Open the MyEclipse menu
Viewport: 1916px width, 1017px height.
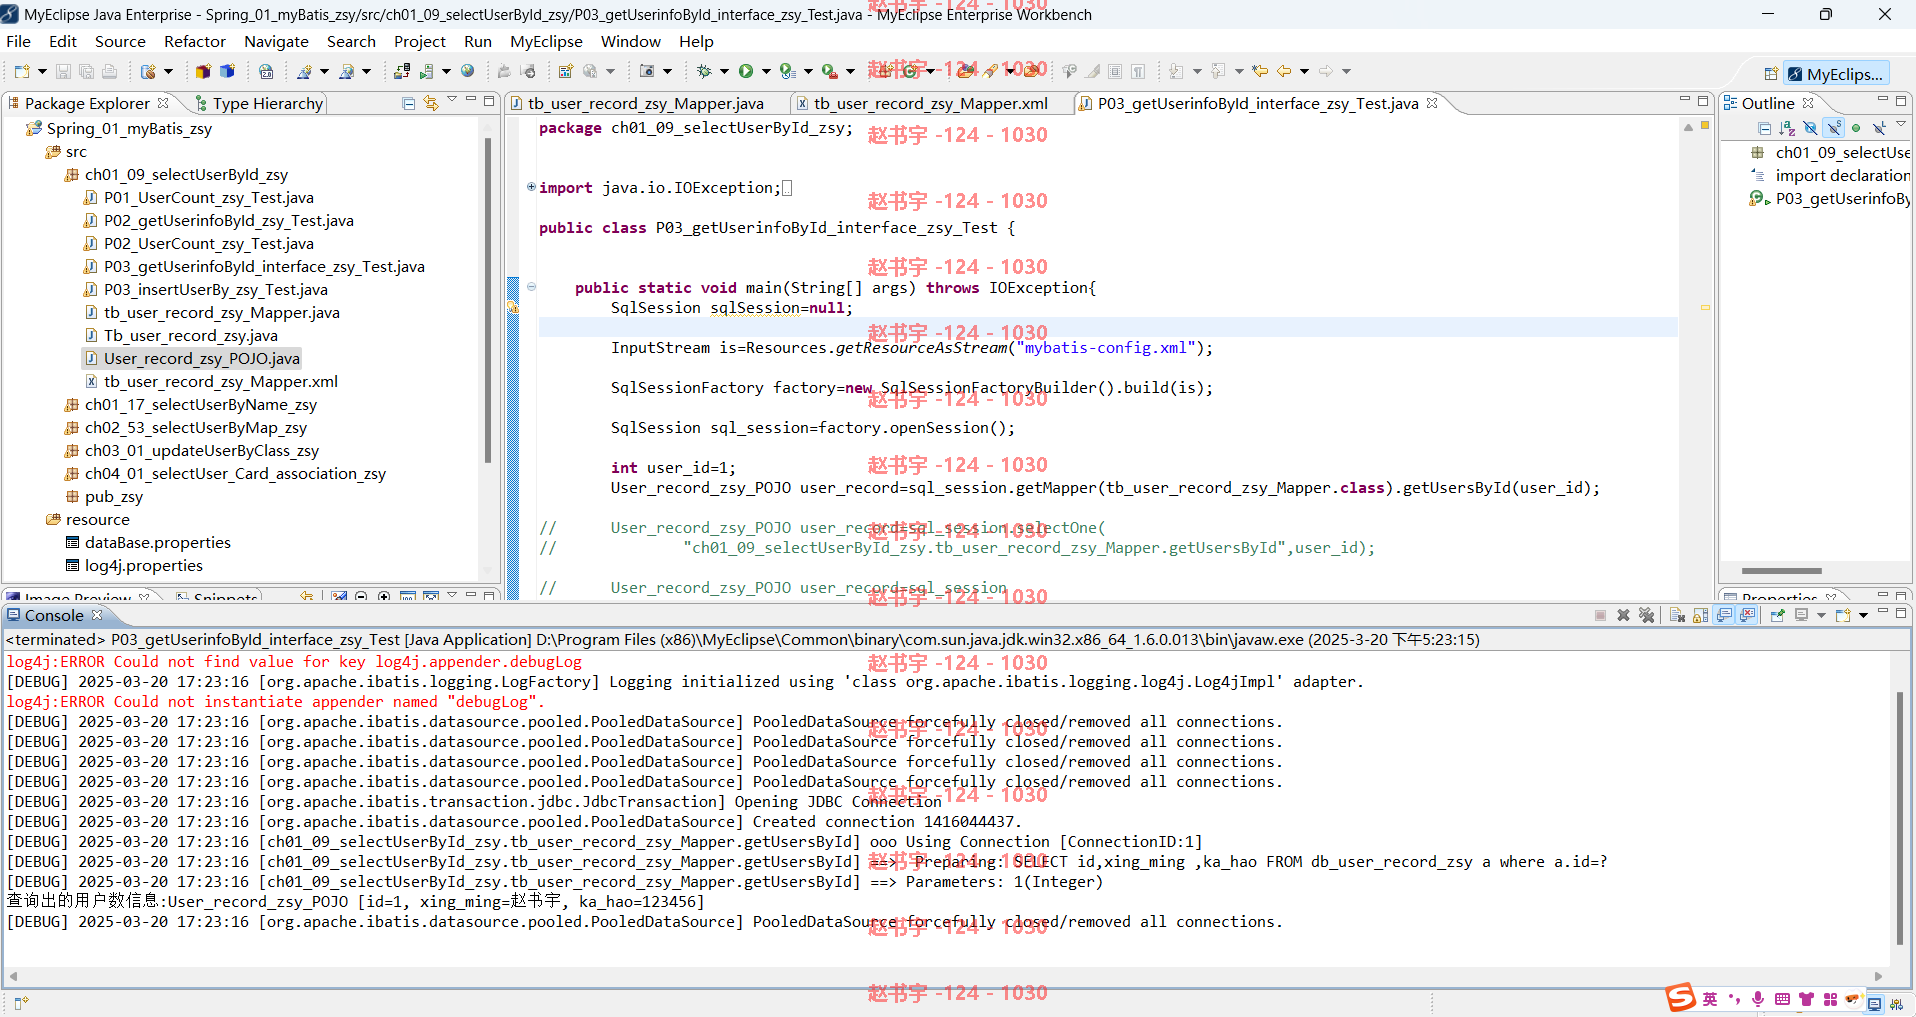546,41
